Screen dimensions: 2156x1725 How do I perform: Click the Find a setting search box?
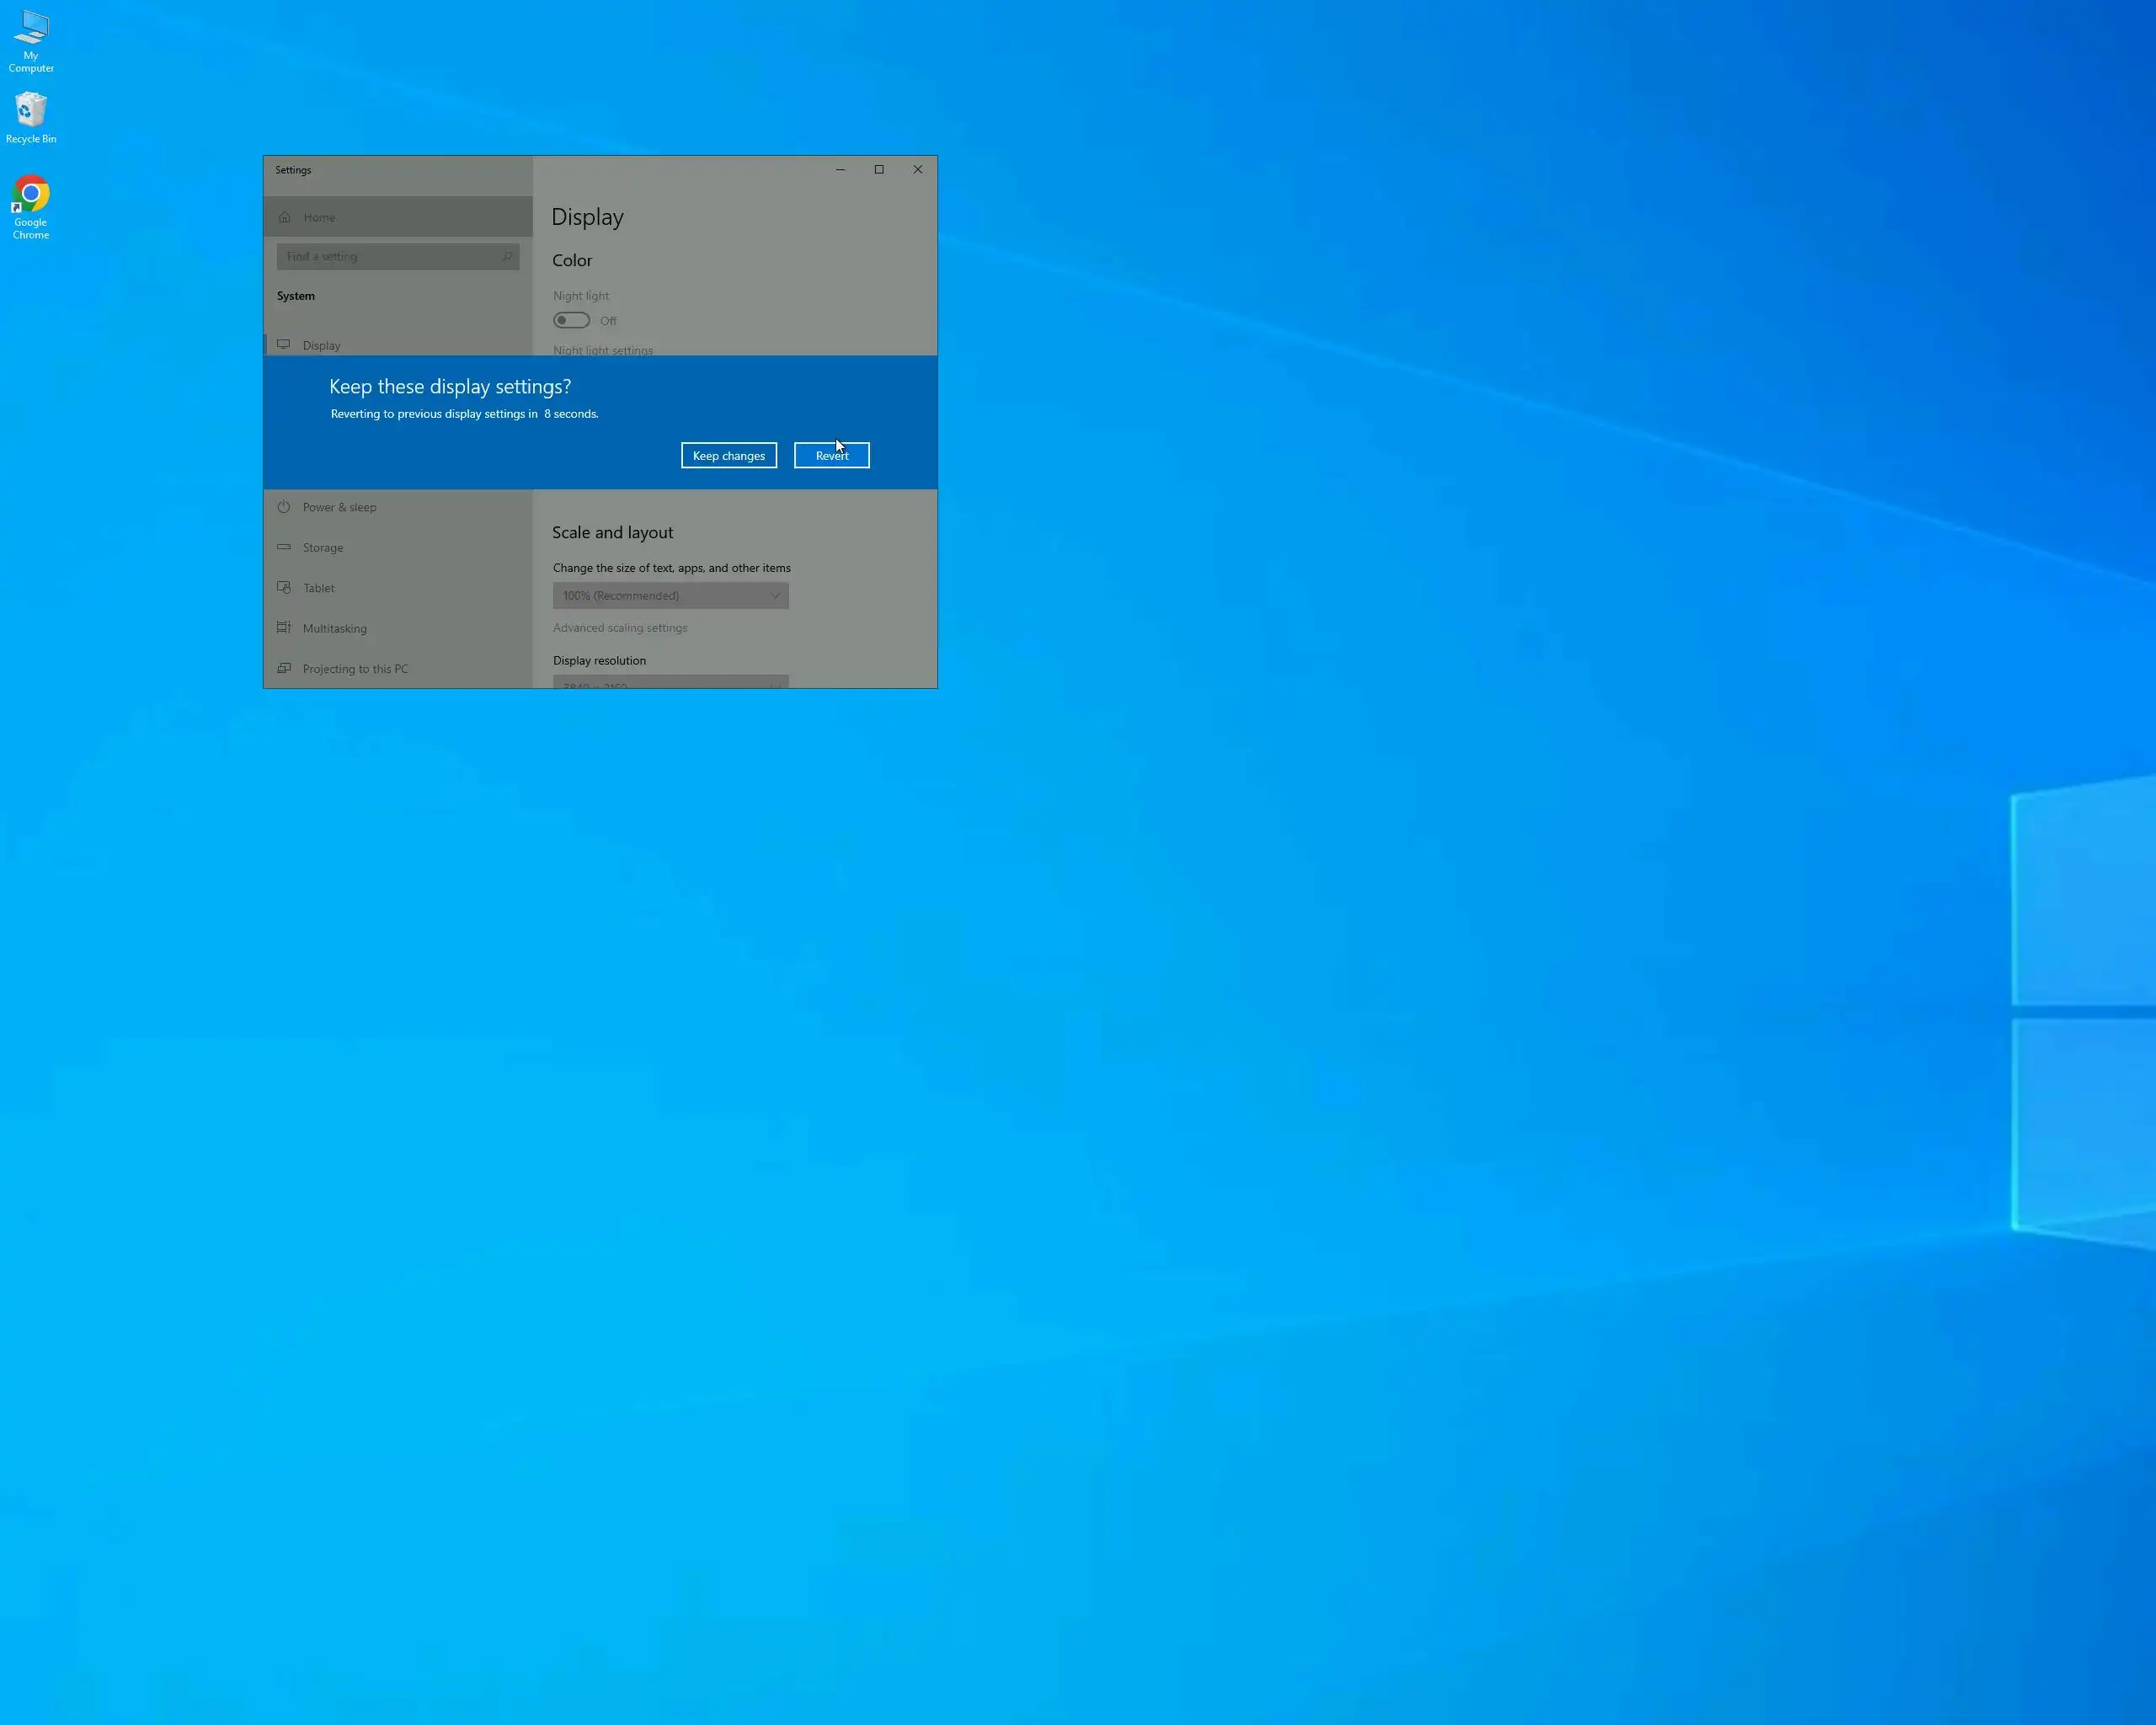tap(397, 257)
